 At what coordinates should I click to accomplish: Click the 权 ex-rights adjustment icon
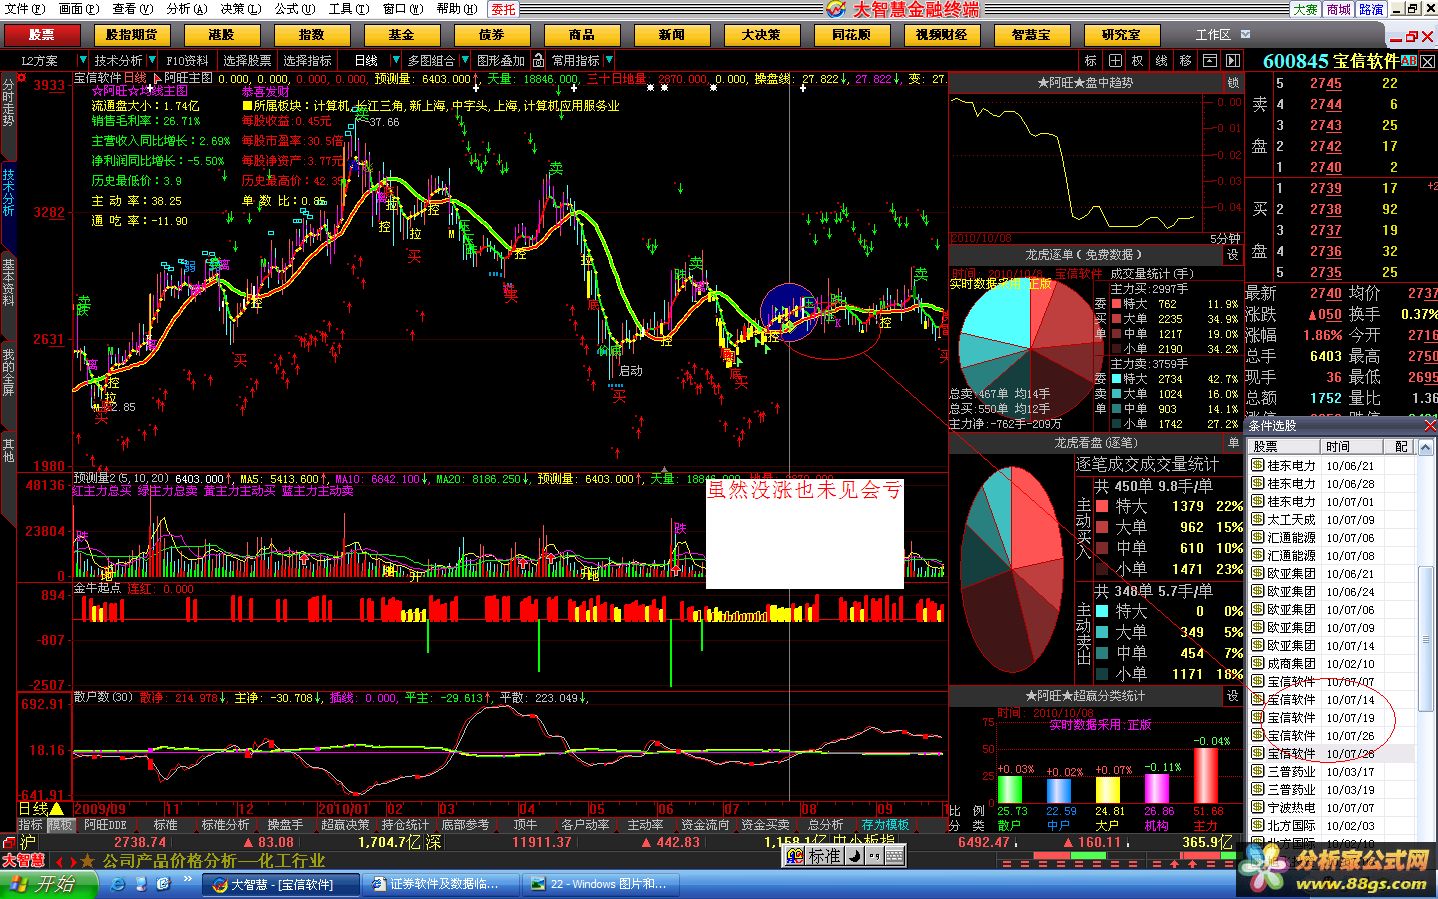[1138, 61]
